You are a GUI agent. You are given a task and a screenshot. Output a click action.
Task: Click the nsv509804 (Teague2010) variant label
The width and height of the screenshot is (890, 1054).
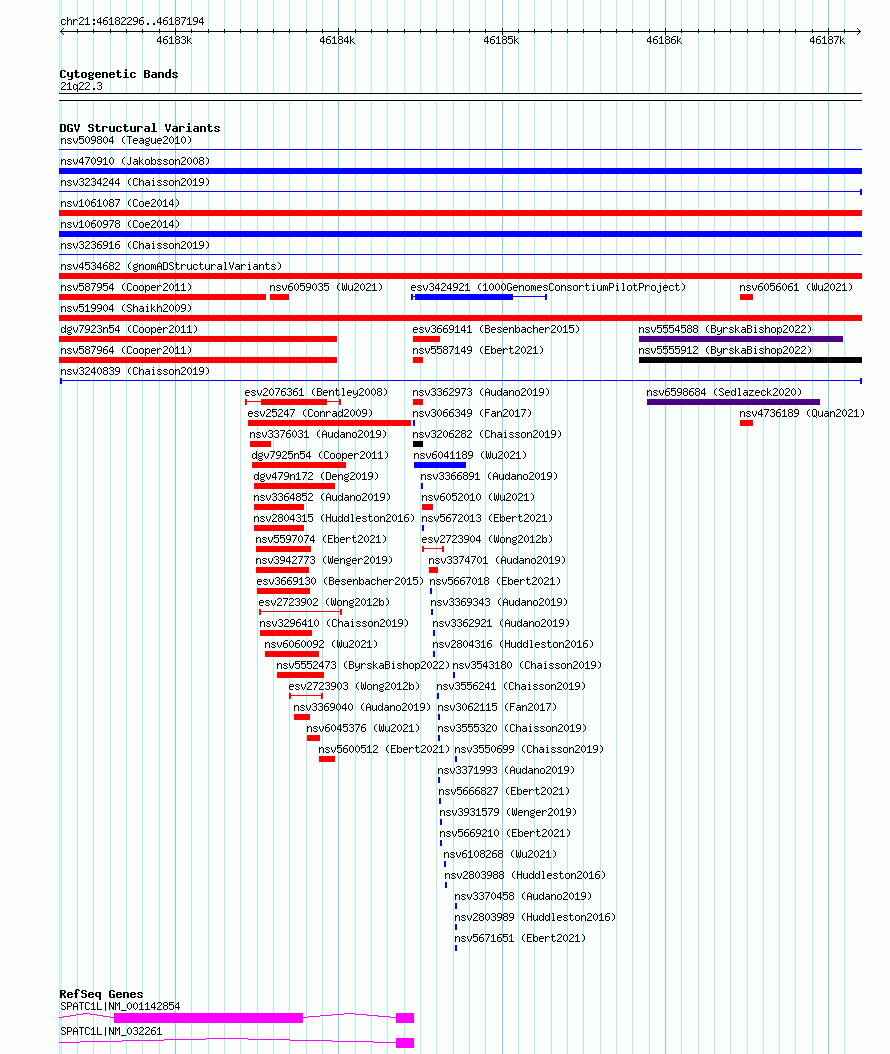coord(126,140)
